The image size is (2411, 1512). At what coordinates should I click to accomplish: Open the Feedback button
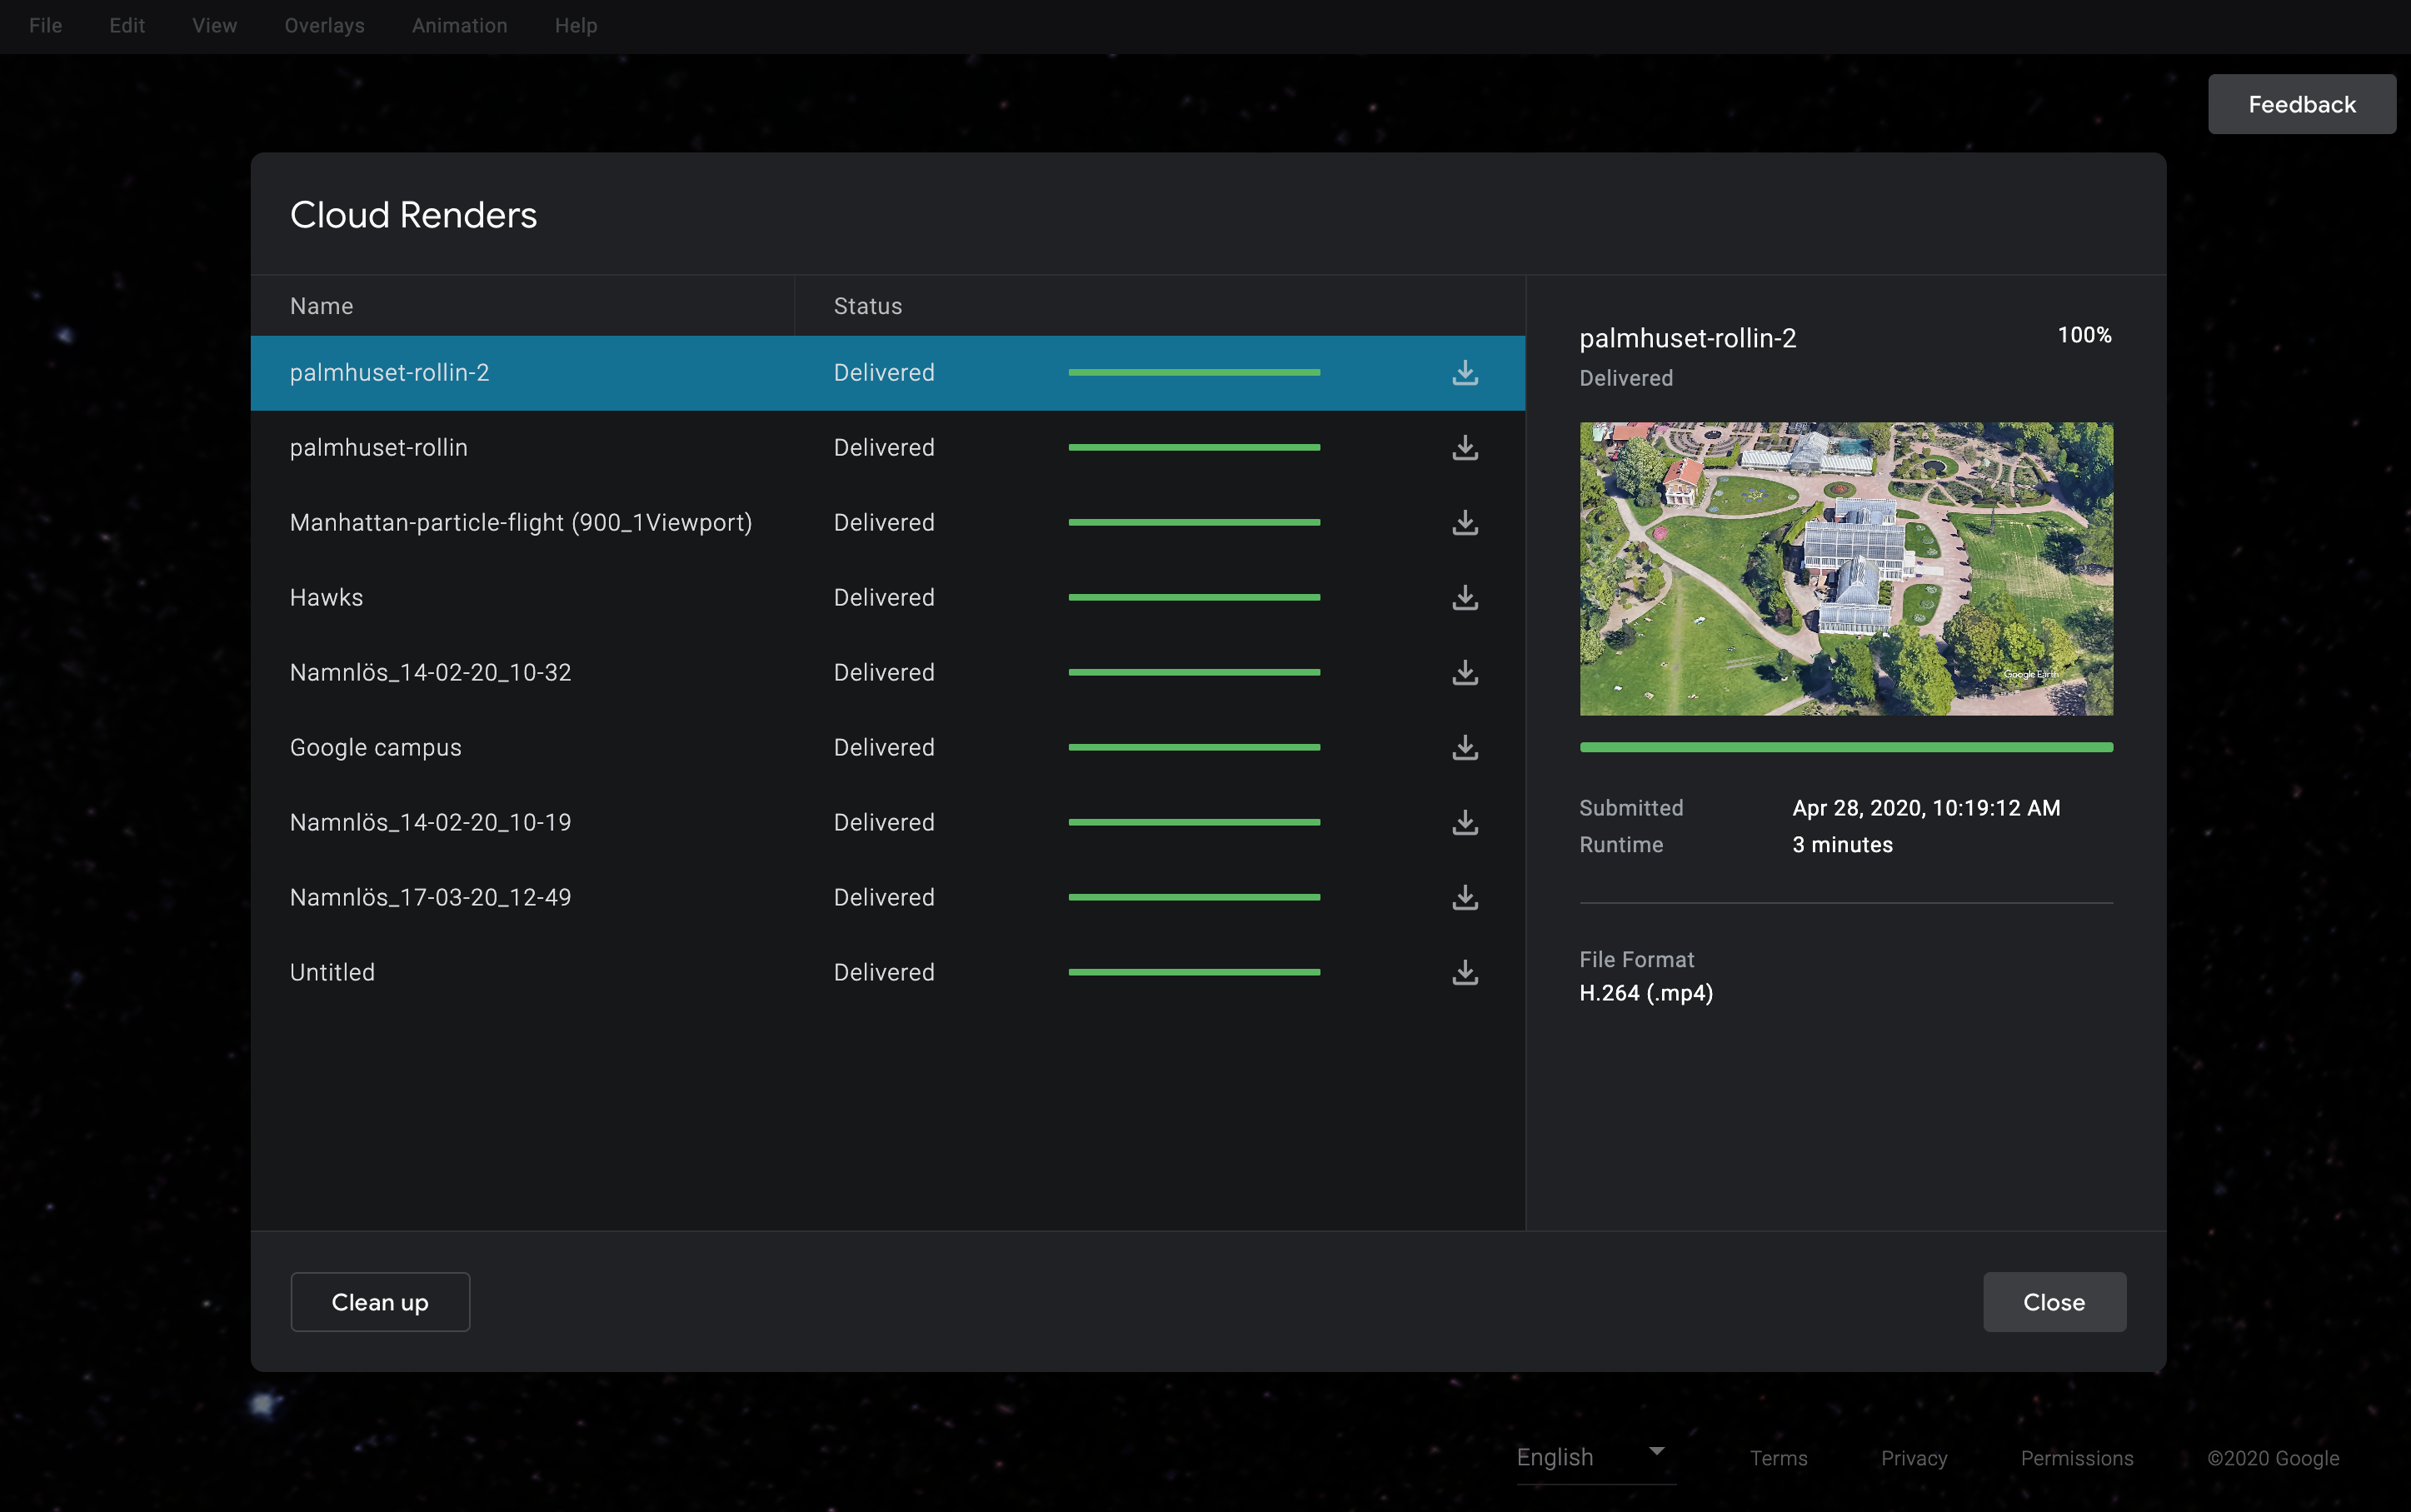2301,104
